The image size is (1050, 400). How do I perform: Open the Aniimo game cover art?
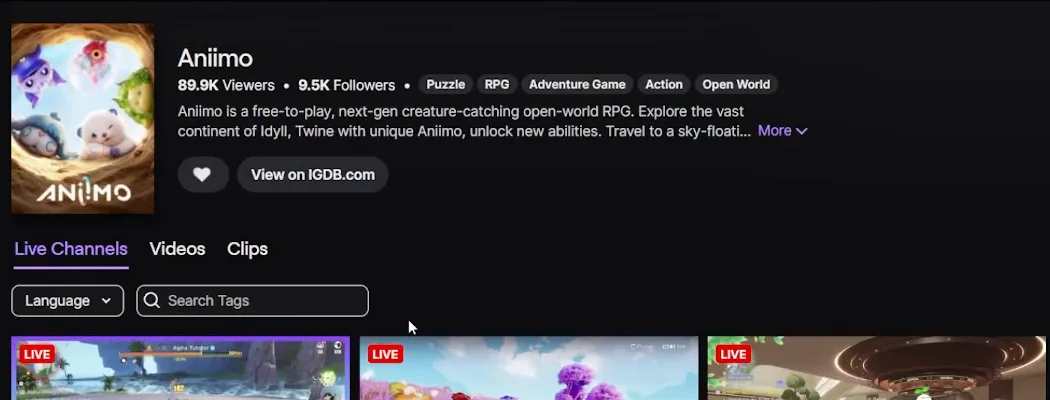coord(83,119)
